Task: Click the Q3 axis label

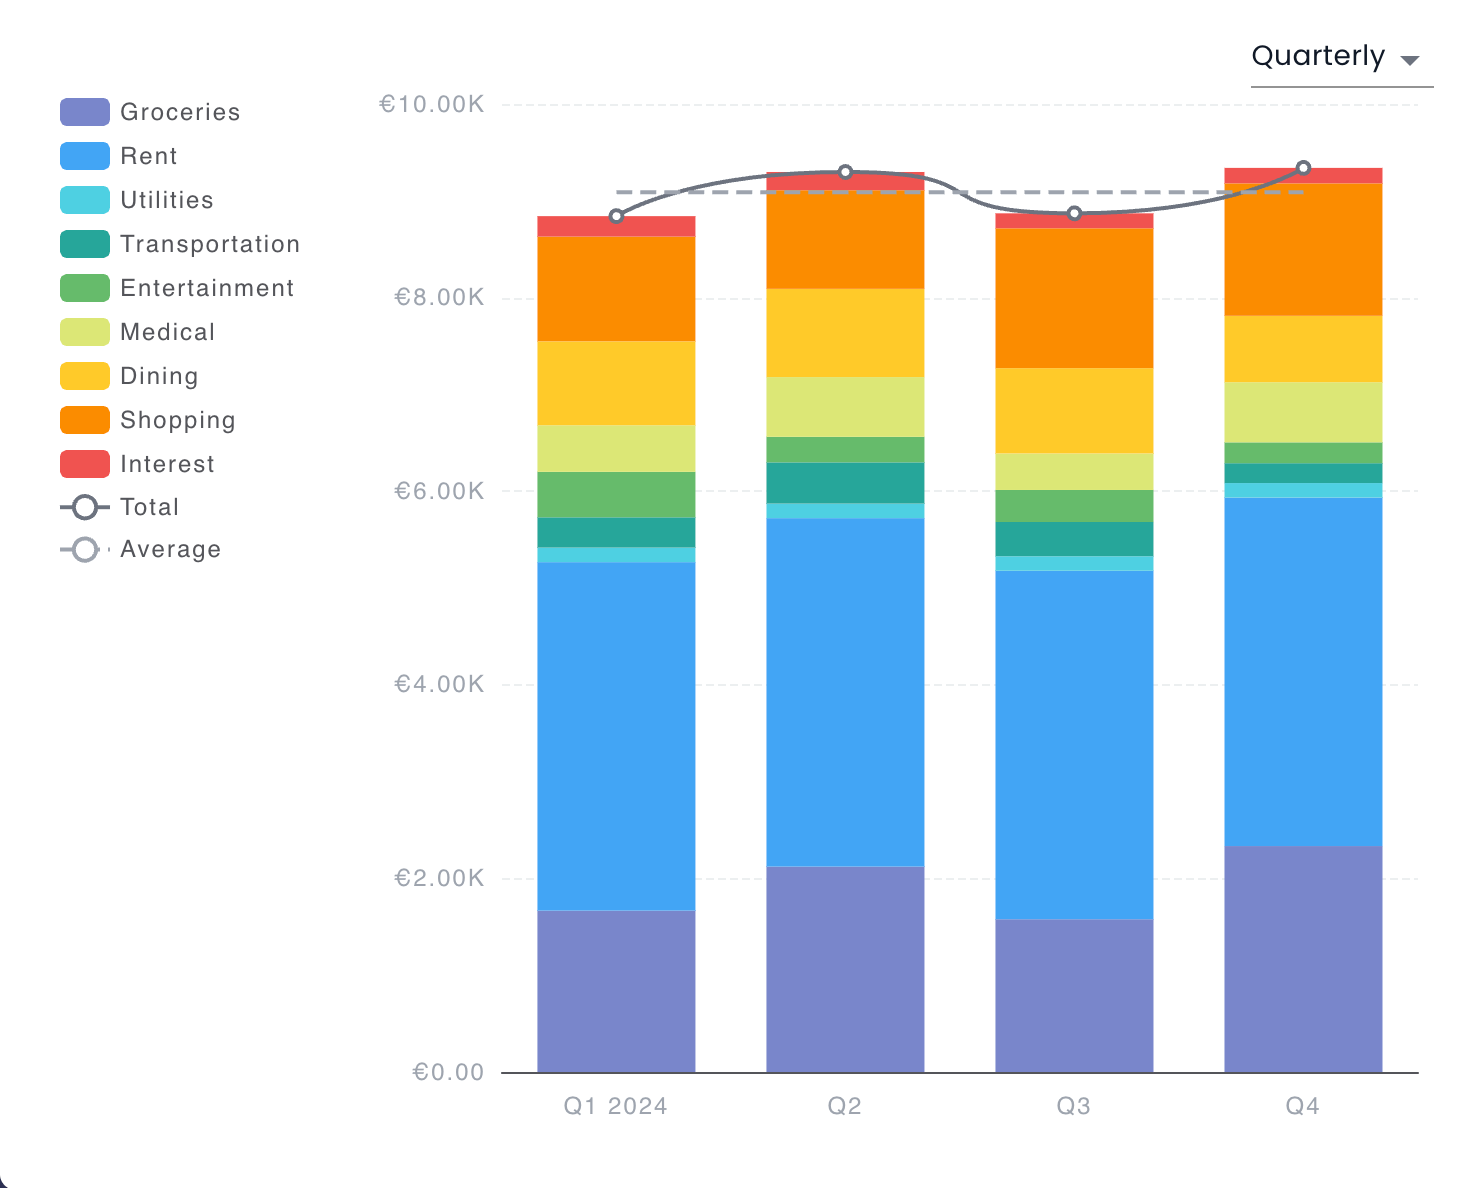Action: point(1074,1106)
